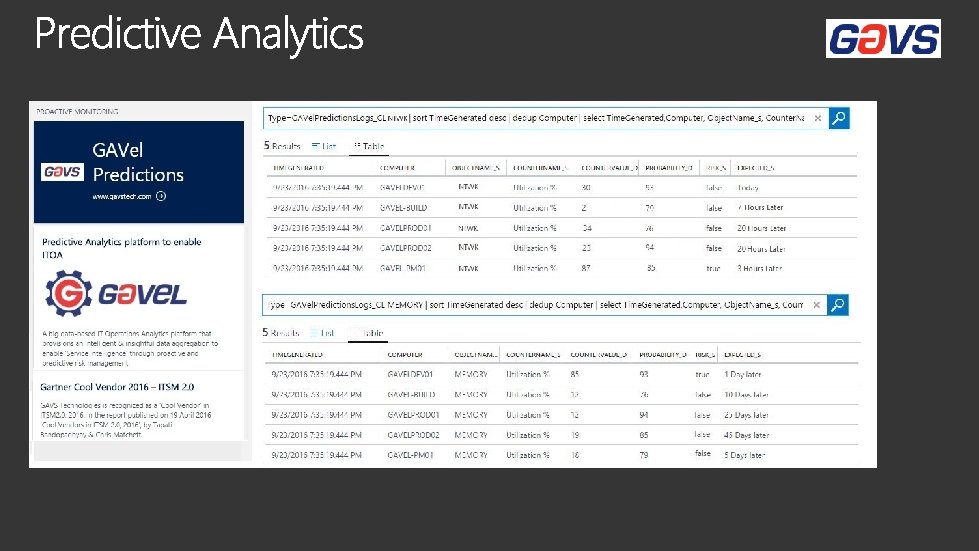The image size is (979, 551).
Task: Select GAVEL-PM01 in the MEMORY table
Action: (410, 456)
